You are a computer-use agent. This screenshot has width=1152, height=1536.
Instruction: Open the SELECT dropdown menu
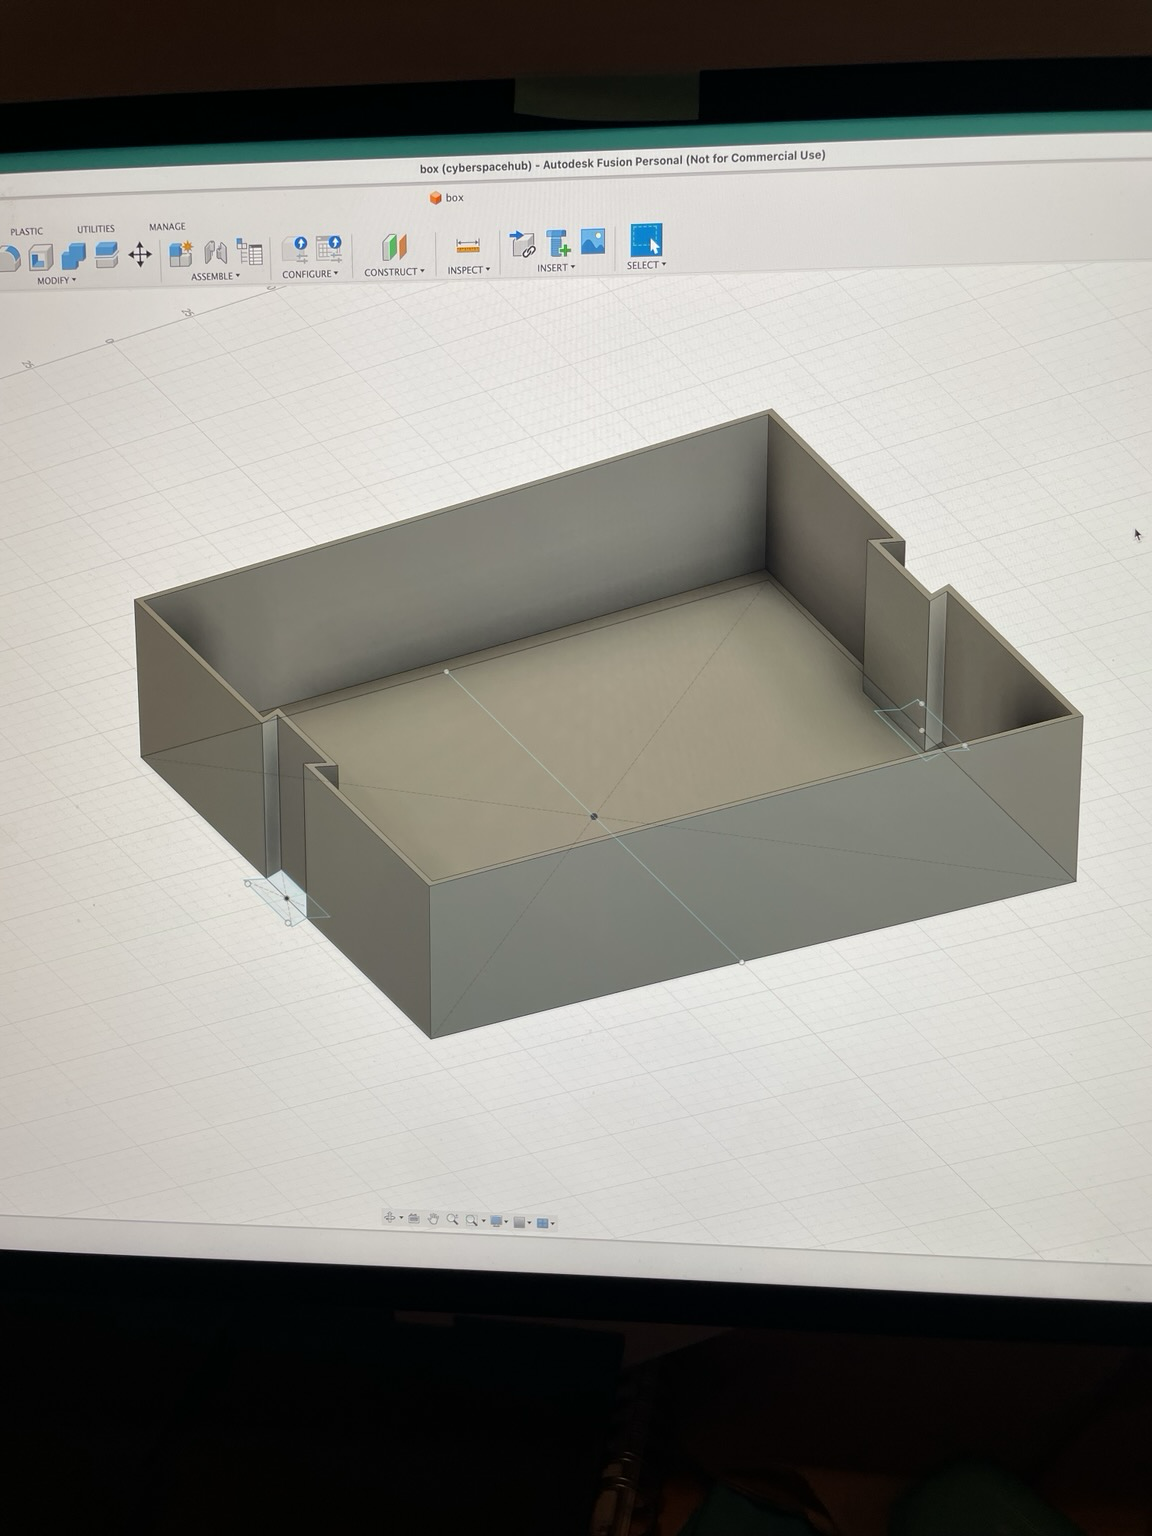[646, 265]
